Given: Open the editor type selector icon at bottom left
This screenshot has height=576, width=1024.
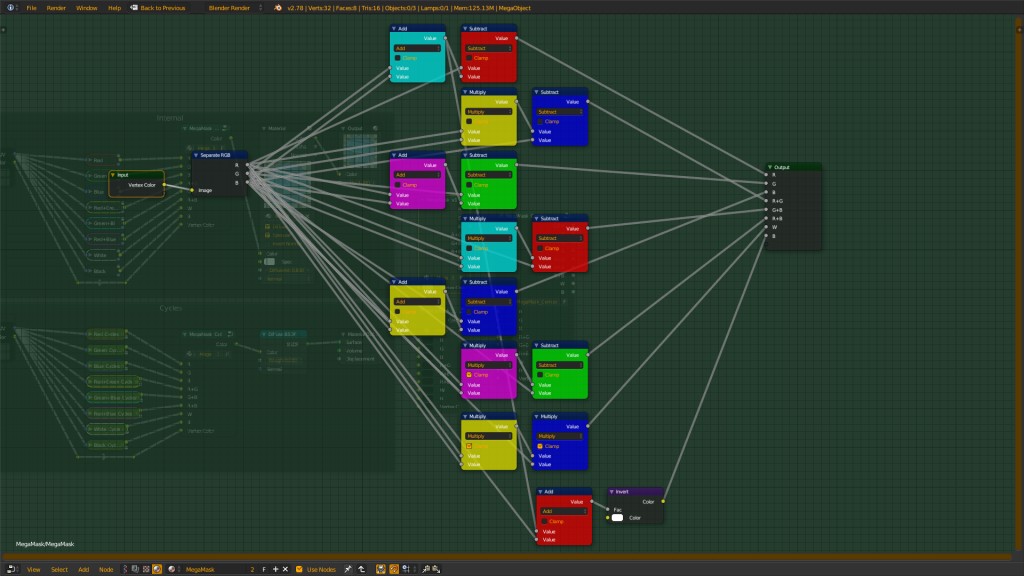Looking at the screenshot, I should [x=11, y=569].
